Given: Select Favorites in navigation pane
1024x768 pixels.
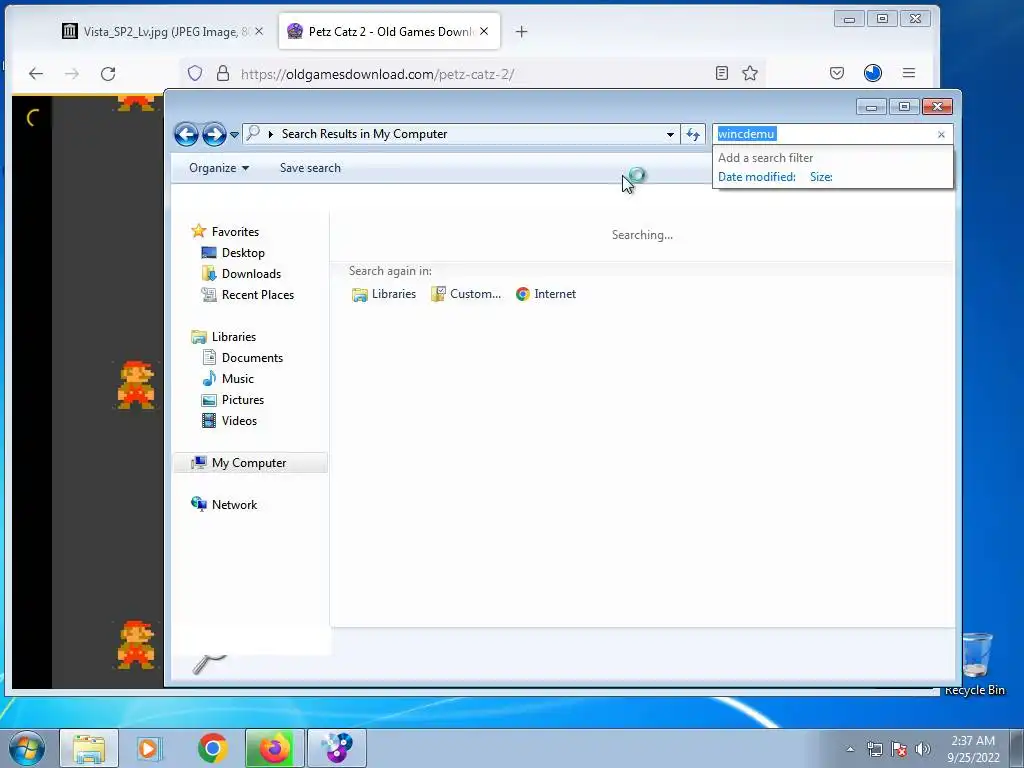Looking at the screenshot, I should click(x=235, y=232).
